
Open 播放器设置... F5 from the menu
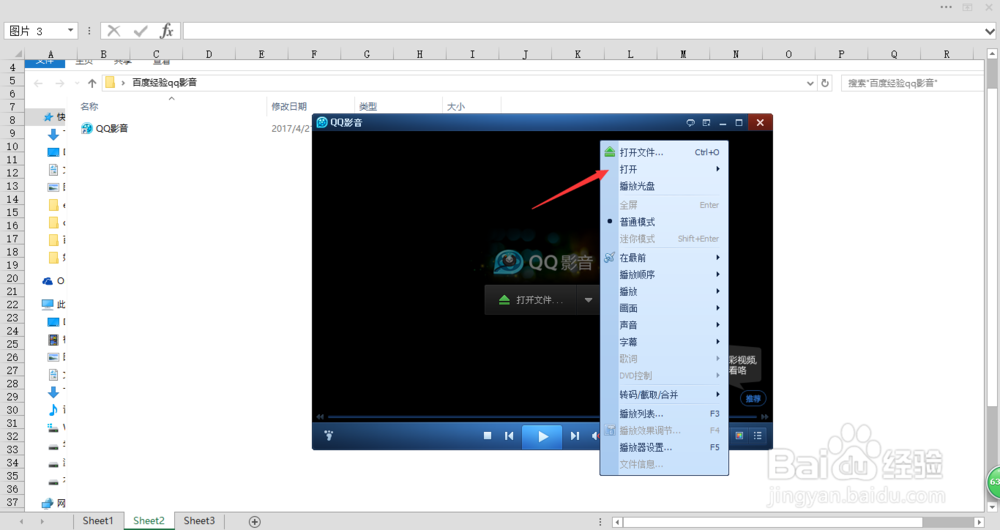[x=664, y=448]
